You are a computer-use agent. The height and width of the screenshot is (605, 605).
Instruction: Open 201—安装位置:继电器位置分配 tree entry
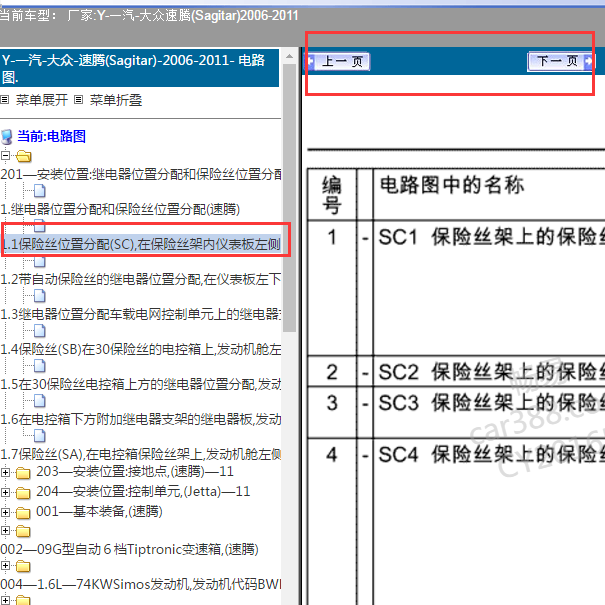click(141, 174)
